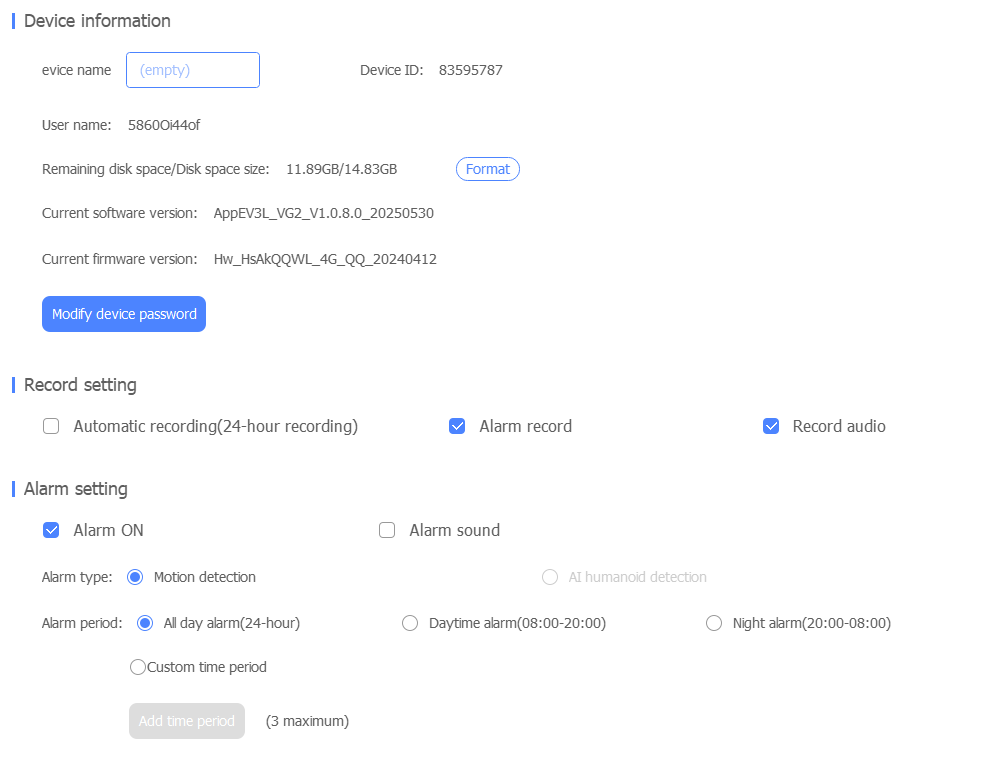Disable the Alarm ON checkbox
995x776 pixels.
pyautogui.click(x=51, y=530)
